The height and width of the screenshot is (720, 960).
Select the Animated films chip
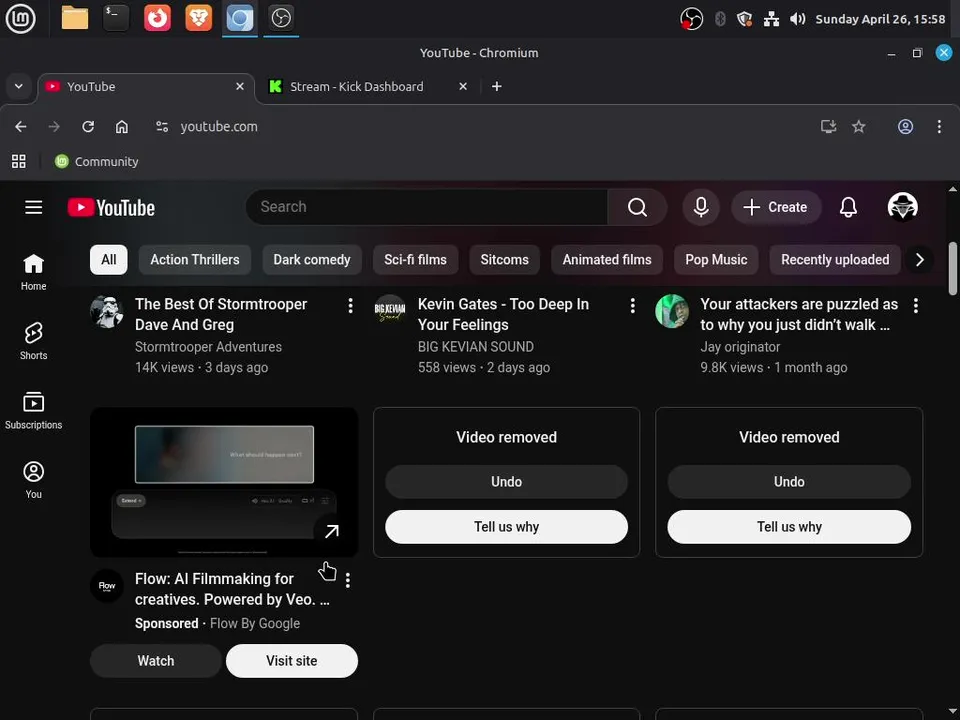click(607, 260)
